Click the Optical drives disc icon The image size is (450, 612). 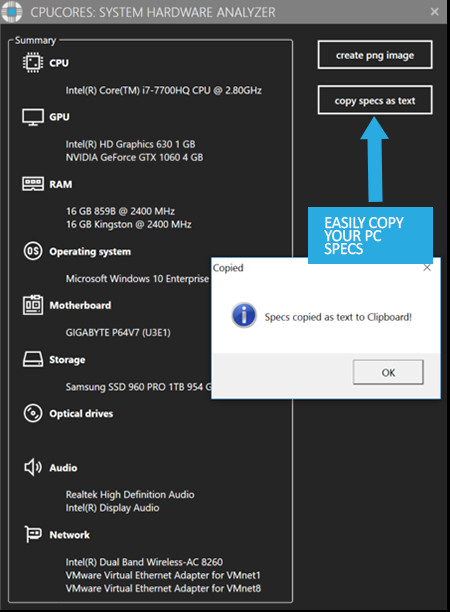click(x=33, y=413)
